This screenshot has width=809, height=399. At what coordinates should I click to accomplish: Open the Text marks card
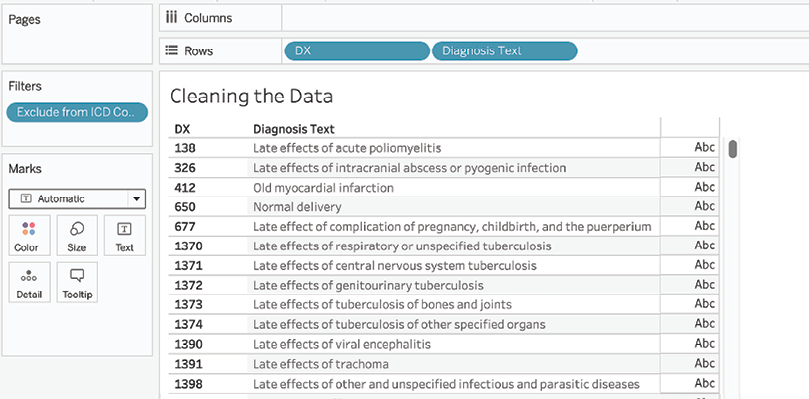click(124, 235)
